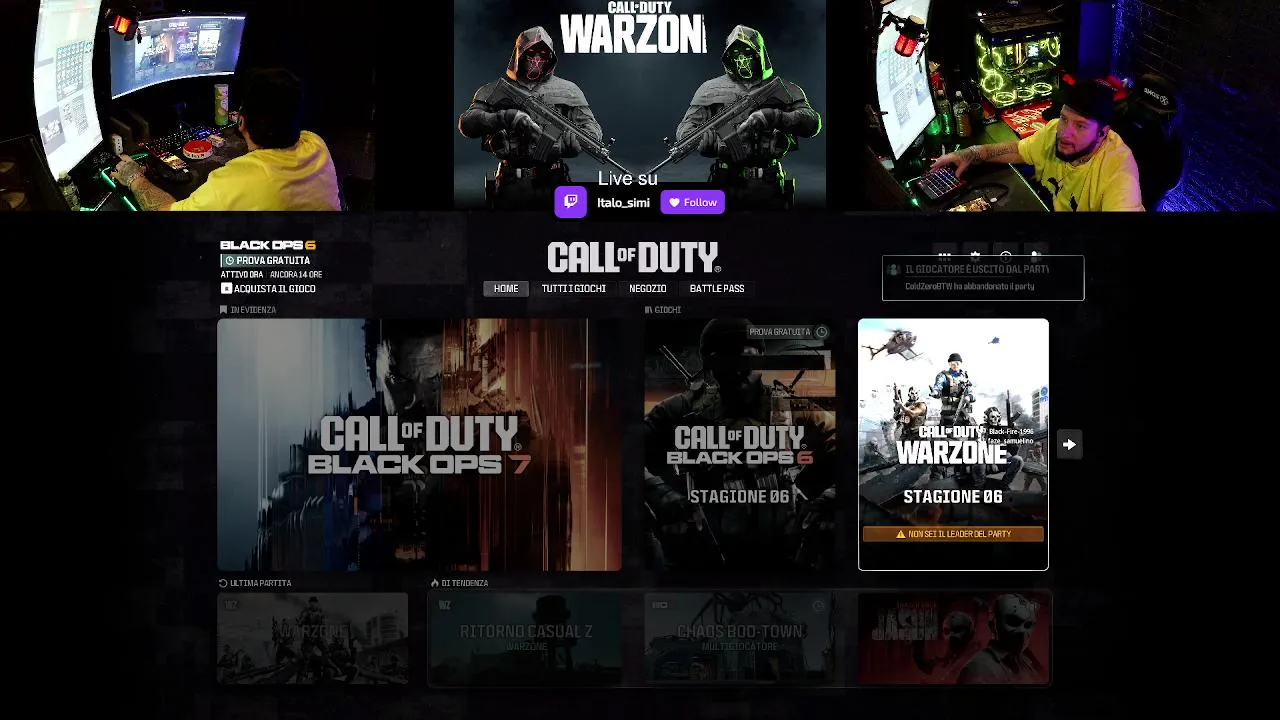Image resolution: width=1280 pixels, height=720 pixels.
Task: Click the refresh icon beside ULTIMA PARTITA
Action: [x=223, y=583]
